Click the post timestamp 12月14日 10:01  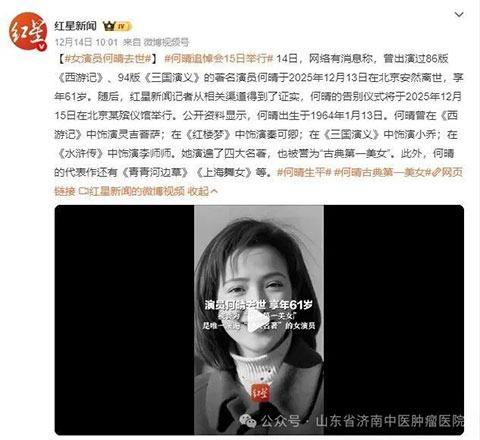coord(86,42)
